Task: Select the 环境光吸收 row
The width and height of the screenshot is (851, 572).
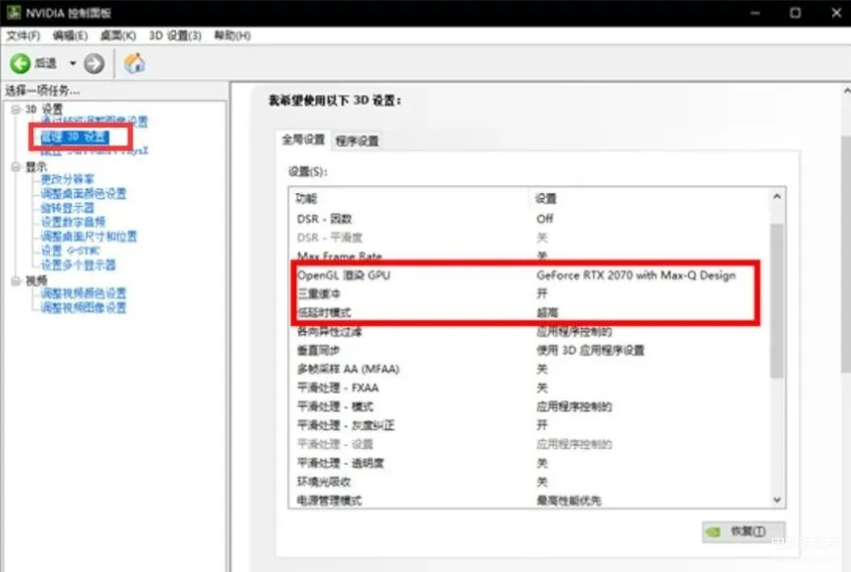Action: [529, 482]
